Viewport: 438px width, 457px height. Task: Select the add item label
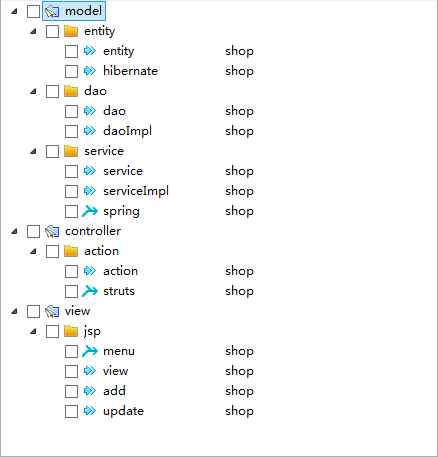[114, 391]
